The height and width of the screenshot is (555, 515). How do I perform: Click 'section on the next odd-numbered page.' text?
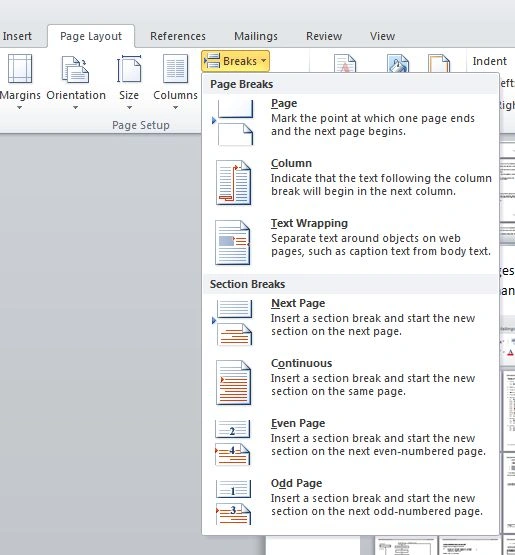[x=377, y=511]
